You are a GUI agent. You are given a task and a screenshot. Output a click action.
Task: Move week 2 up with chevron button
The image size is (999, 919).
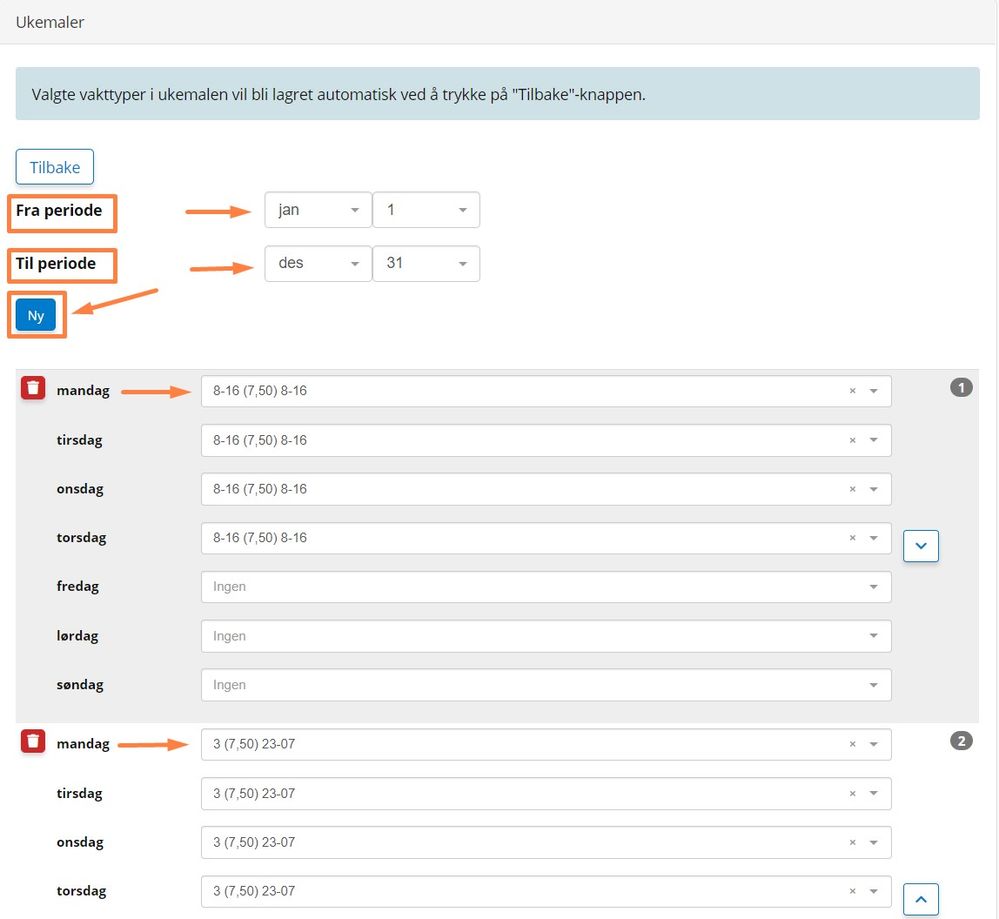click(x=920, y=899)
